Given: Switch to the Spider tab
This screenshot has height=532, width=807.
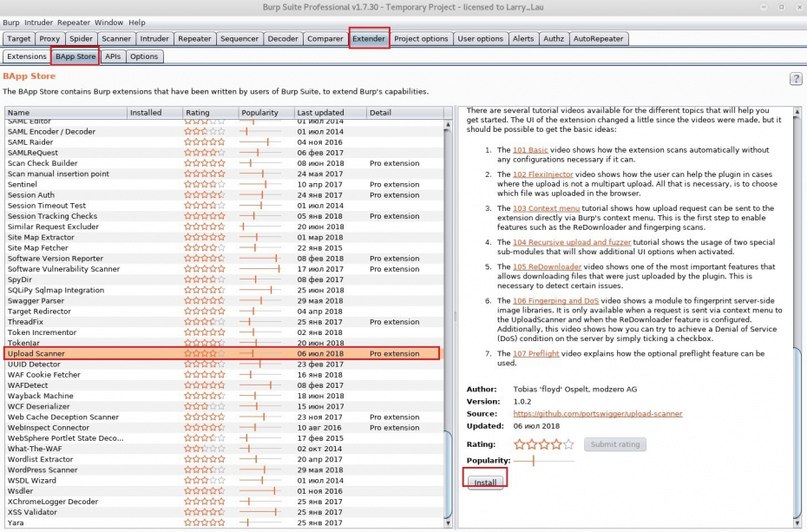Looking at the screenshot, I should pyautogui.click(x=81, y=39).
